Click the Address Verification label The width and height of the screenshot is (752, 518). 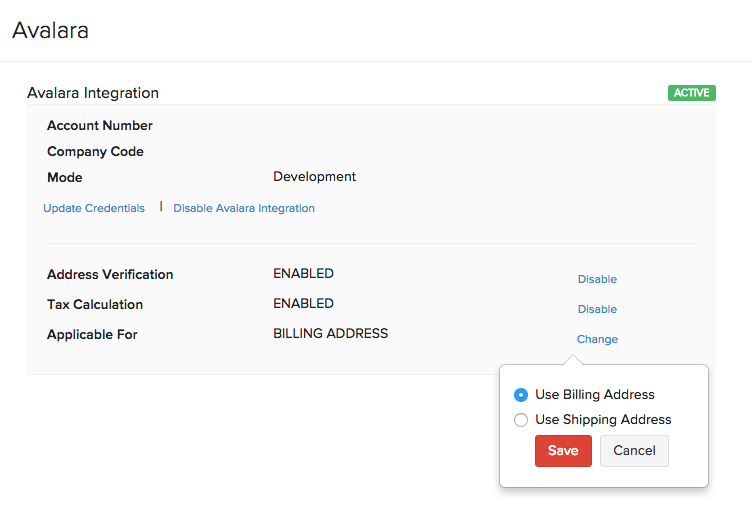tap(110, 274)
